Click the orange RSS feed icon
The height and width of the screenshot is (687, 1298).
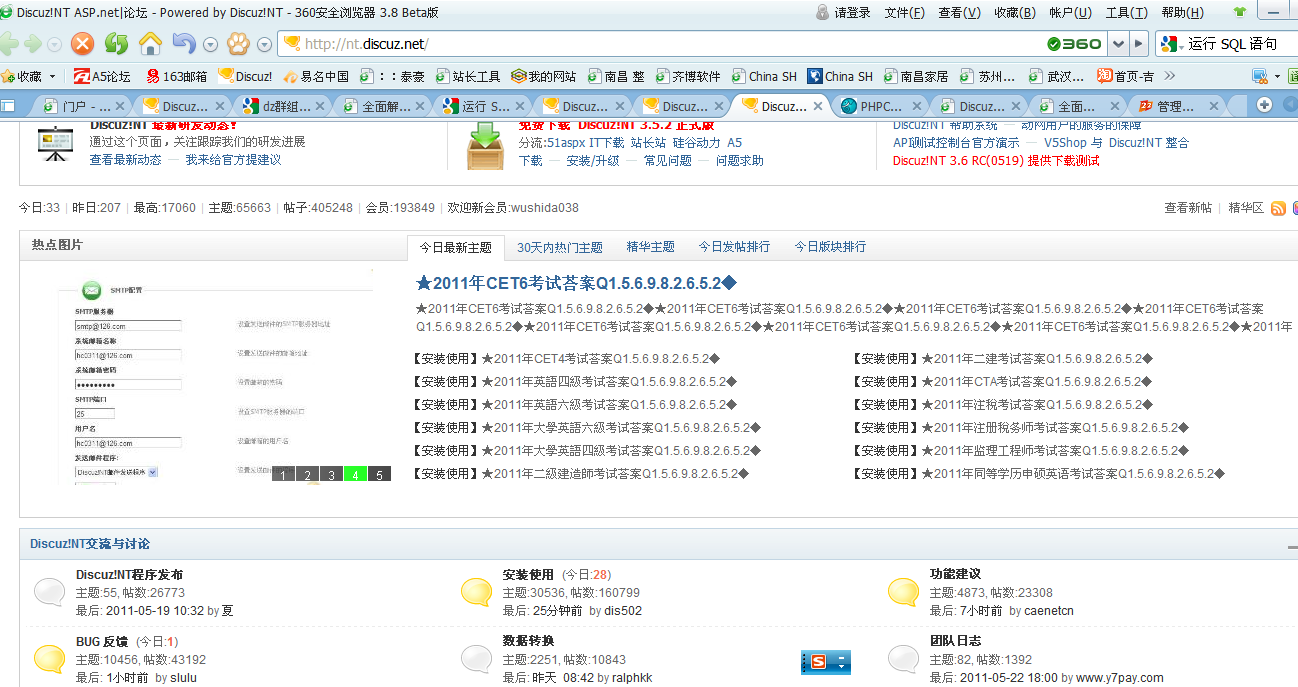click(x=1278, y=208)
